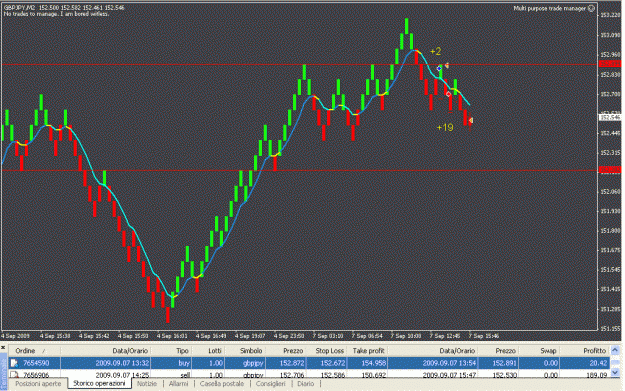Click open time 2009.09.07 13:32
The width and height of the screenshot is (625, 391).
122,363
